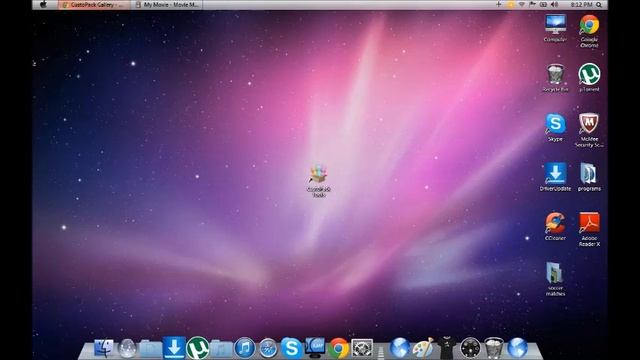
Task: Click the plus icon in menu bar
Action: click(x=498, y=4)
